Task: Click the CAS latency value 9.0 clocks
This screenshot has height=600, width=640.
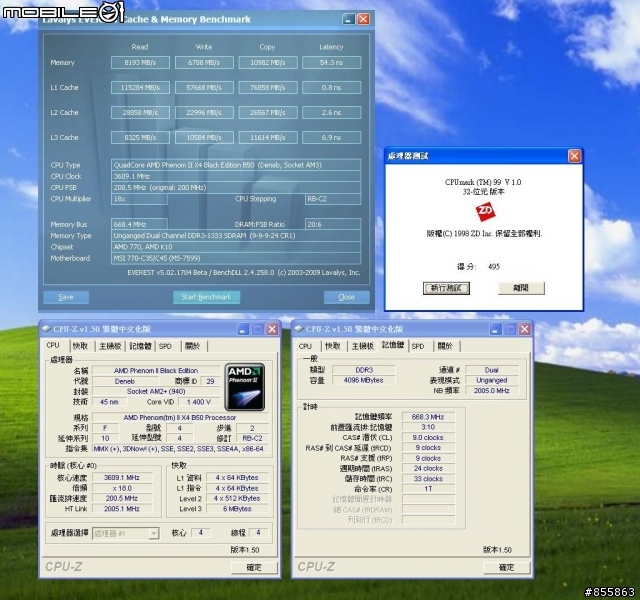Action: pyautogui.click(x=428, y=437)
